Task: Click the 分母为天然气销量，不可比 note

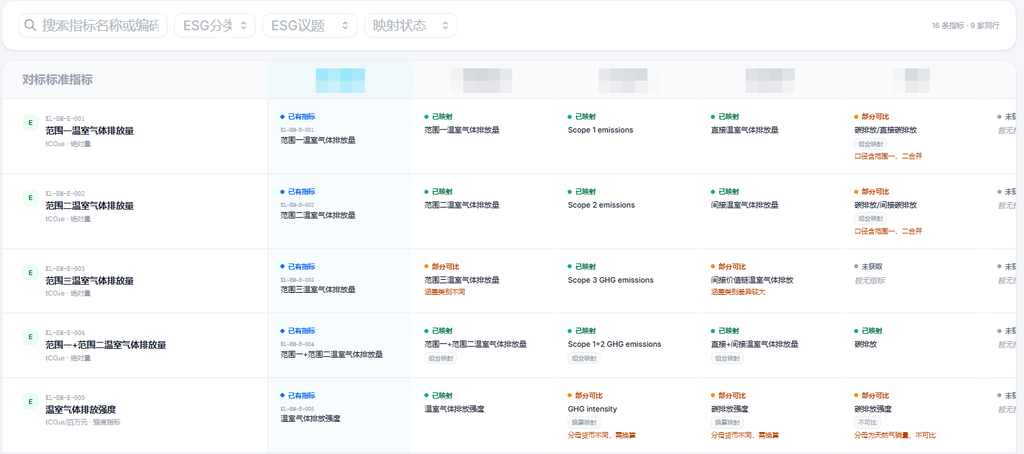Action: 894,435
